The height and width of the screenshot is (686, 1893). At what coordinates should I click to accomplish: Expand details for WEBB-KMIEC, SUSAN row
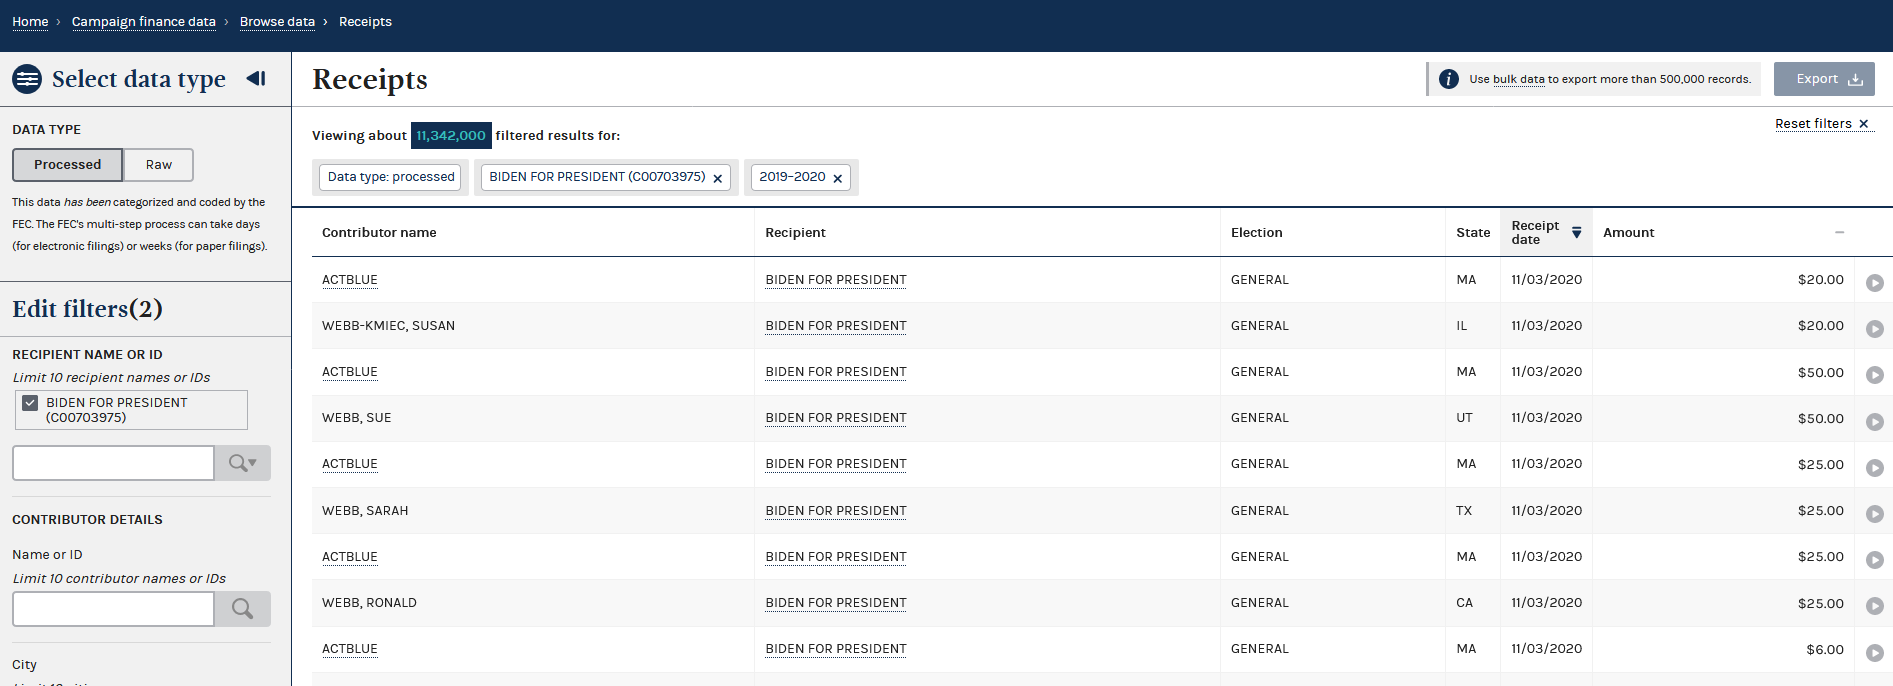(1875, 329)
